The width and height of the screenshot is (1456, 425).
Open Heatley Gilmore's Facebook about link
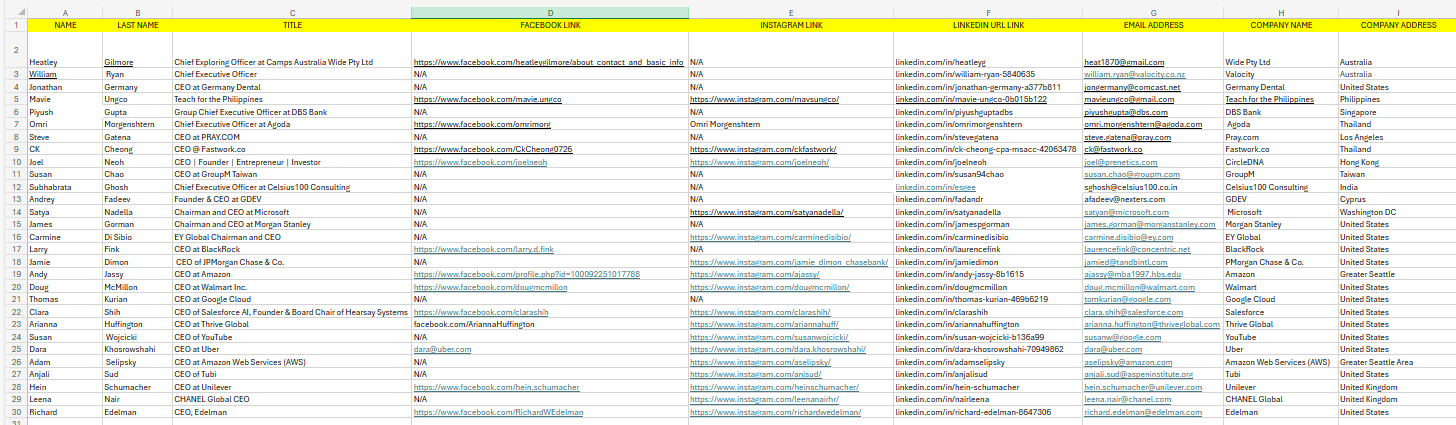(x=548, y=62)
